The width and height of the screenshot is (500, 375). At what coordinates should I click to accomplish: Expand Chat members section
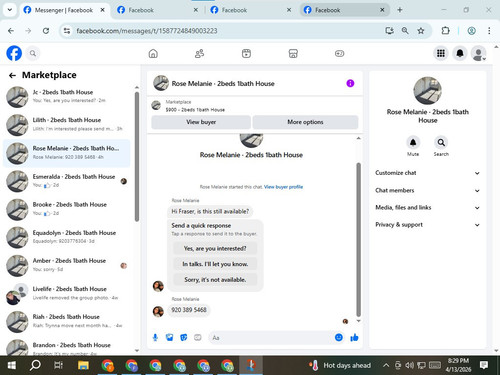428,190
